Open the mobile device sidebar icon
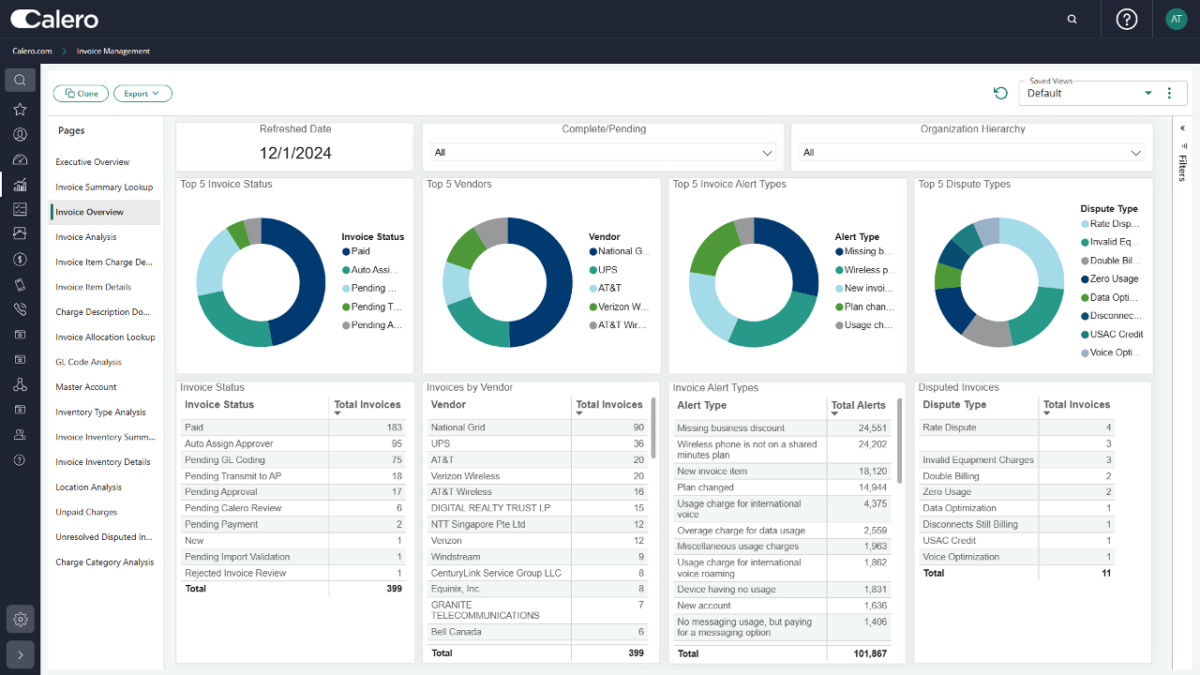 20,284
